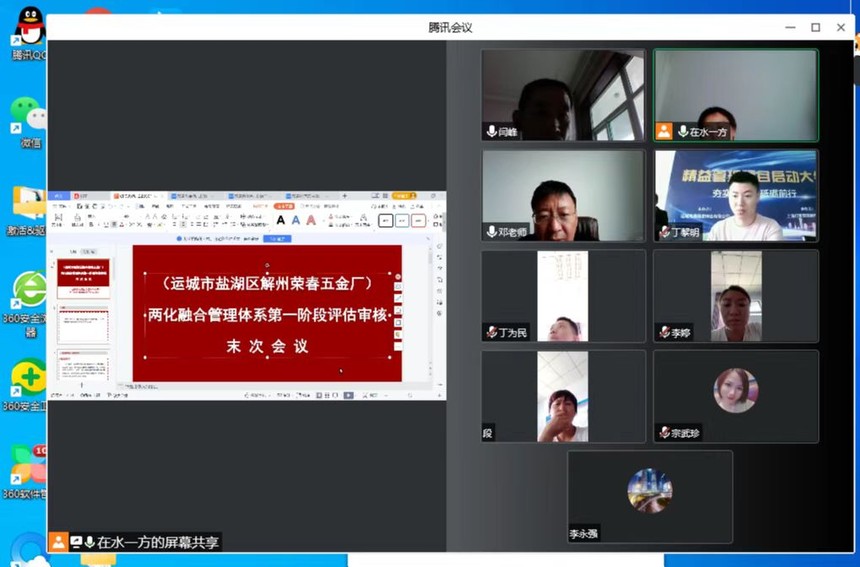Viewport: 860px width, 567px height.
Task: Switch to the second WPS tab with the red D icon
Action: (x=88, y=196)
